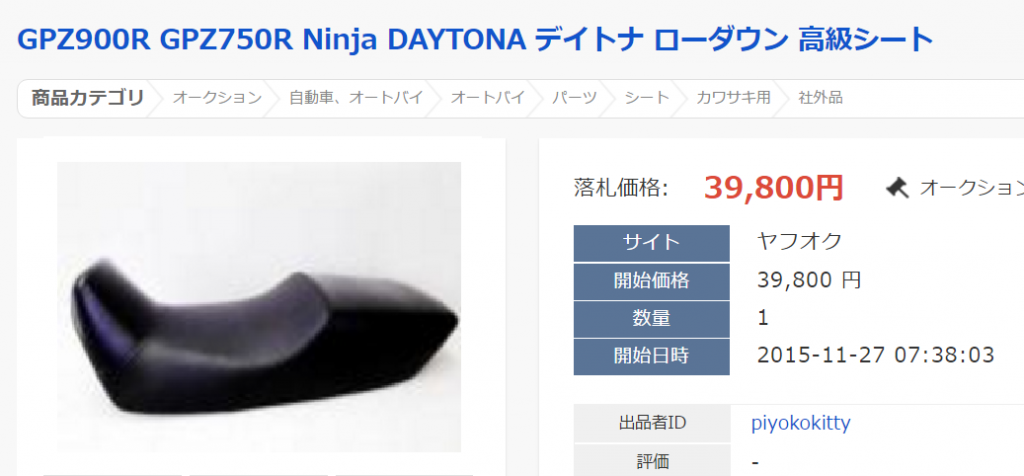Open seller piyokokitty's profile link
Screen dimensions: 1024x476
(x=801, y=423)
